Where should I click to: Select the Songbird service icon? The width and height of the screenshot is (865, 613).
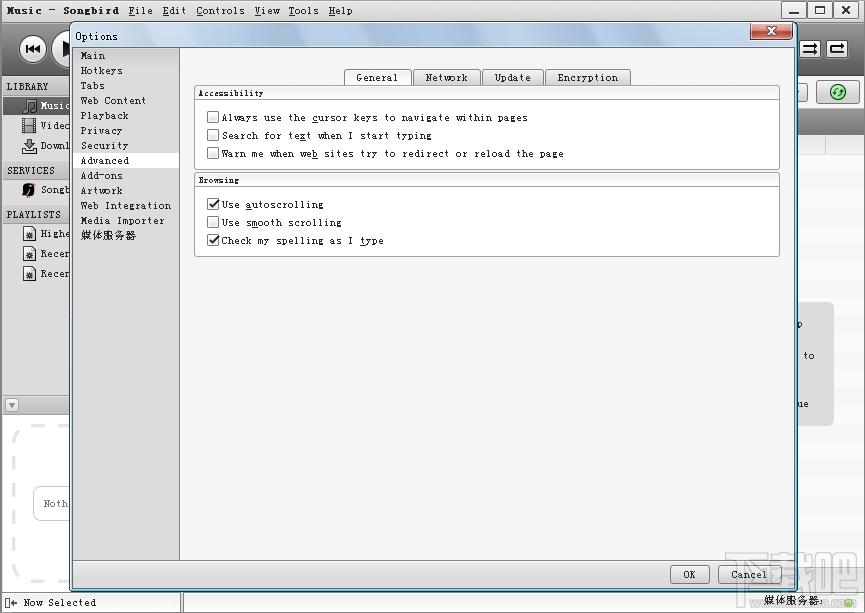[29, 190]
